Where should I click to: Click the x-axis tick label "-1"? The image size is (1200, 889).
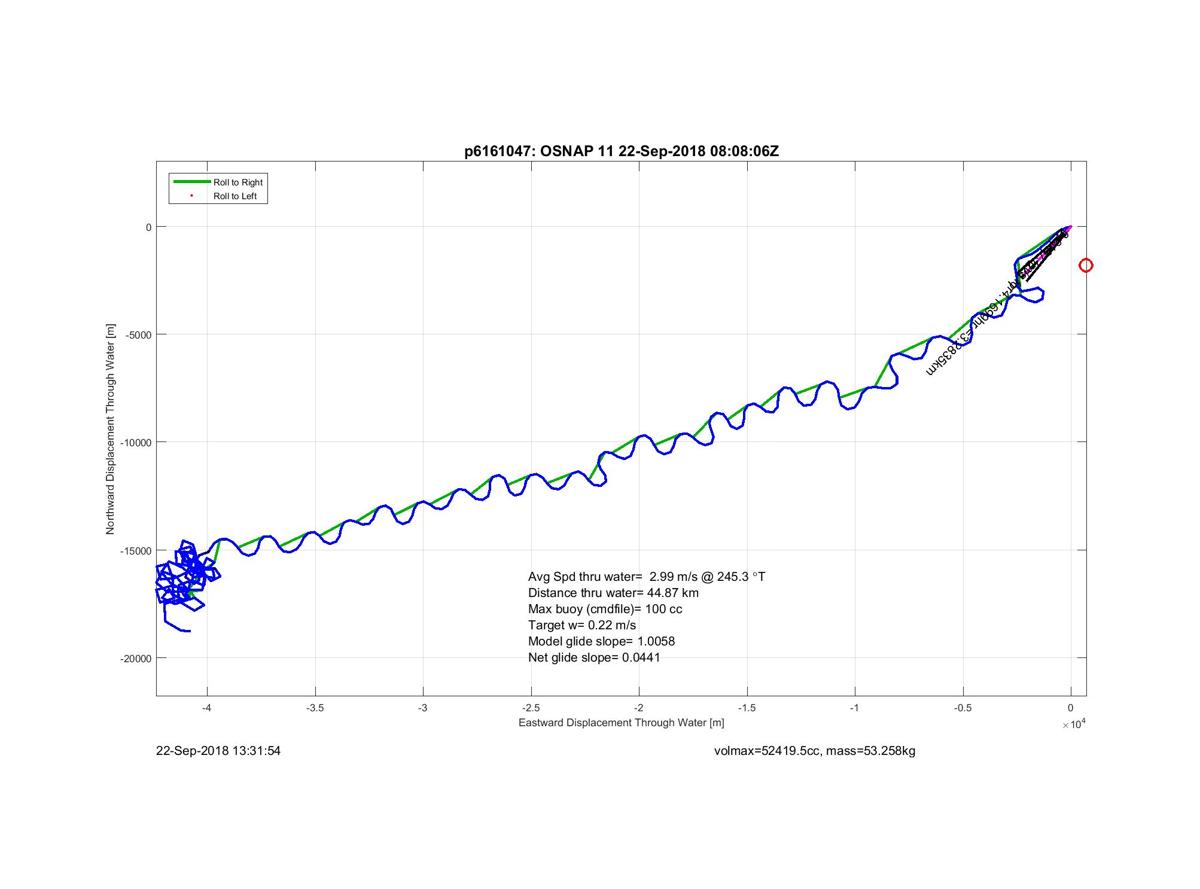[x=855, y=707]
